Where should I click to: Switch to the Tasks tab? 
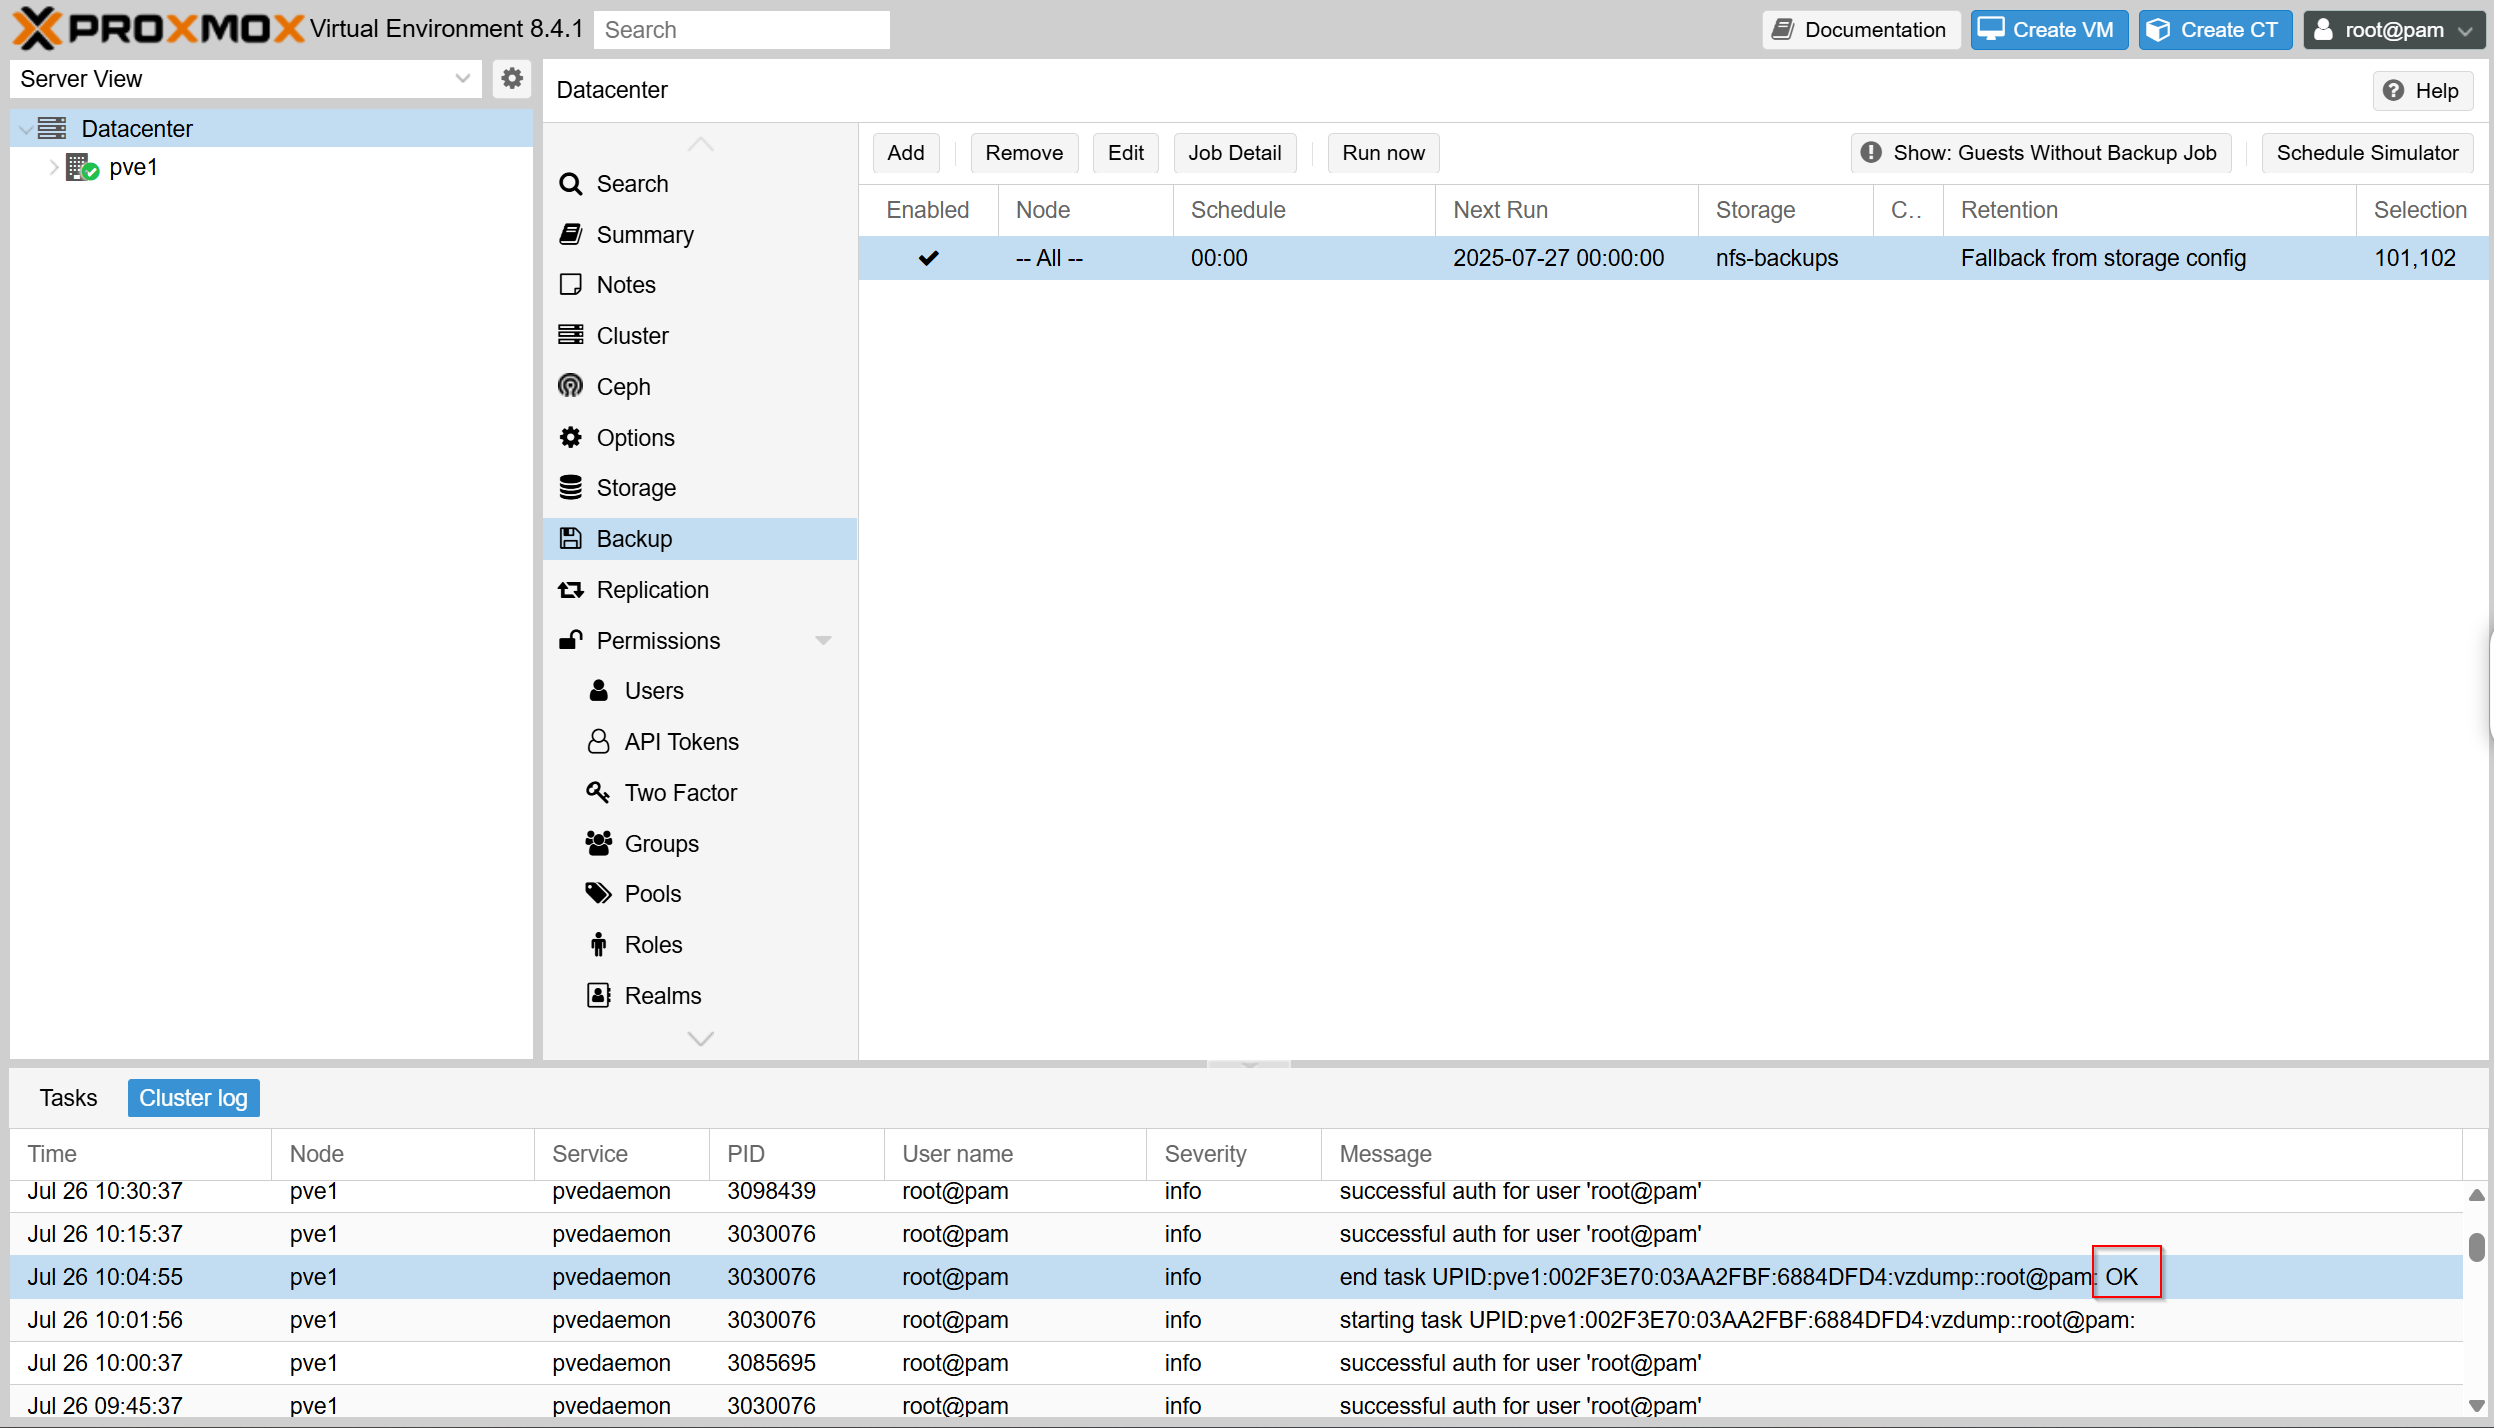68,1098
